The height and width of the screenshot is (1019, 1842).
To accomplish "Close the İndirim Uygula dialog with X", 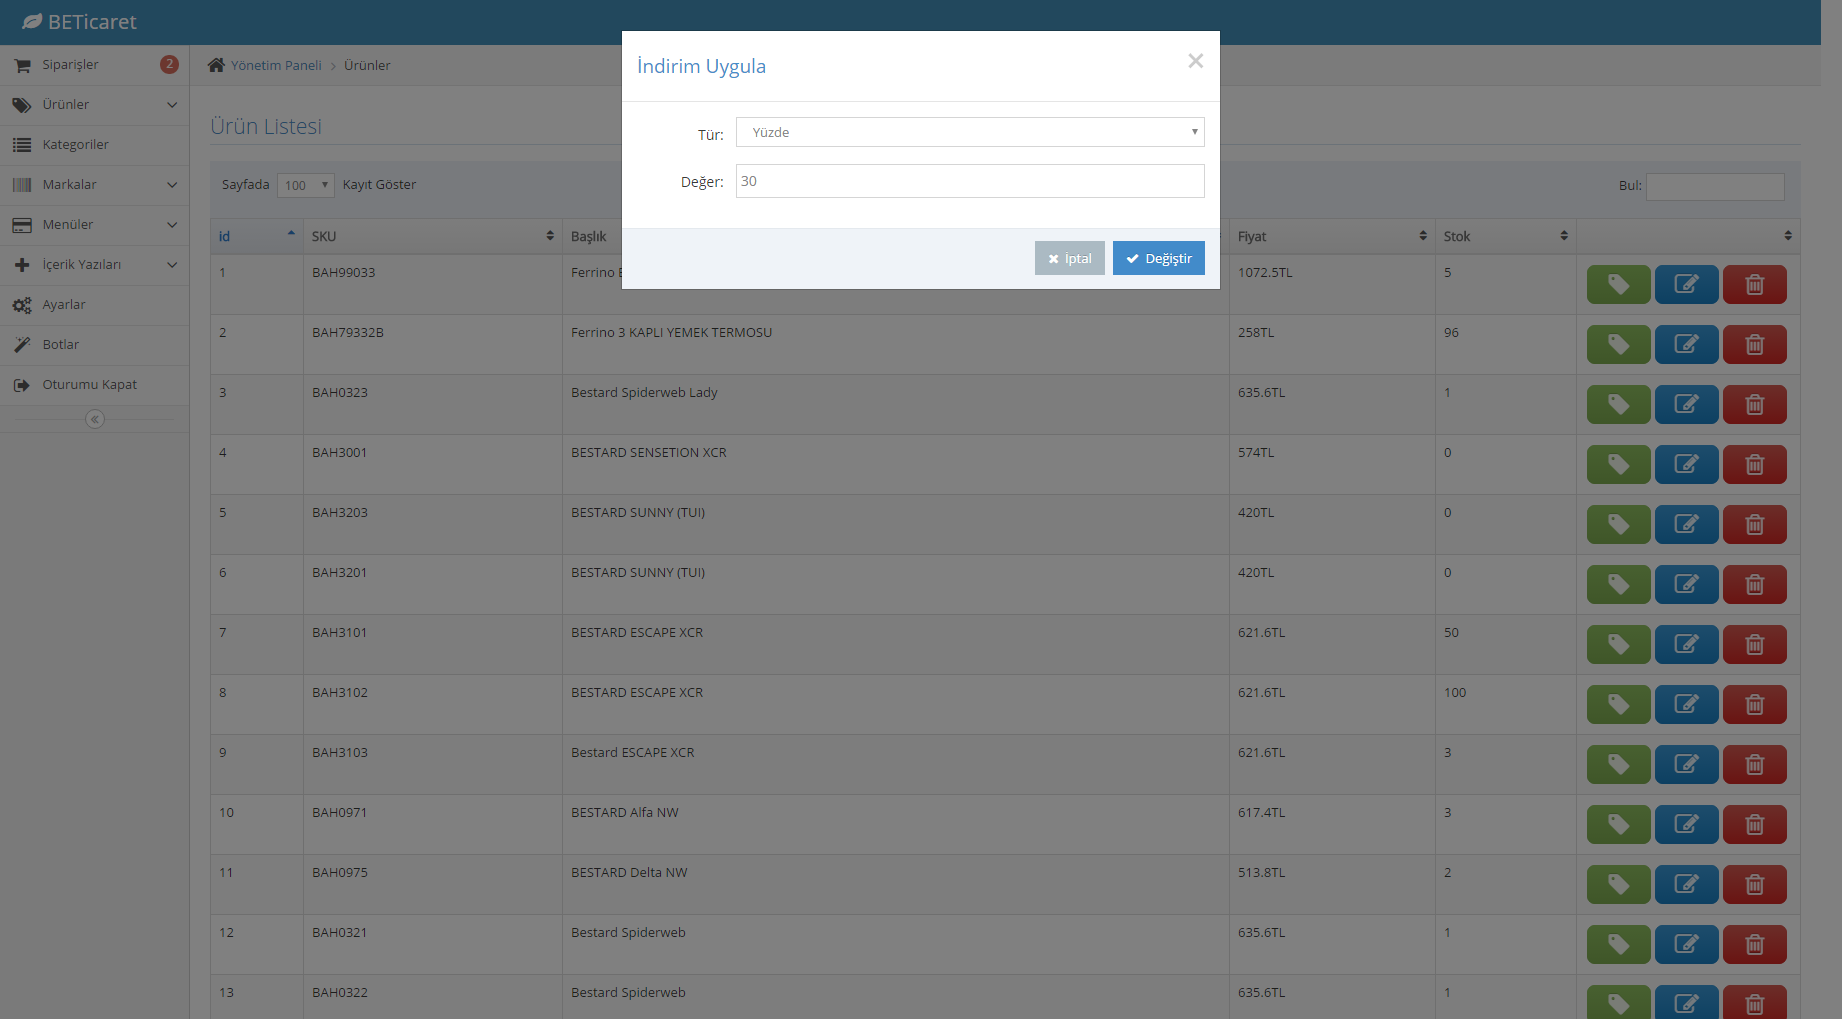I will pos(1195,61).
